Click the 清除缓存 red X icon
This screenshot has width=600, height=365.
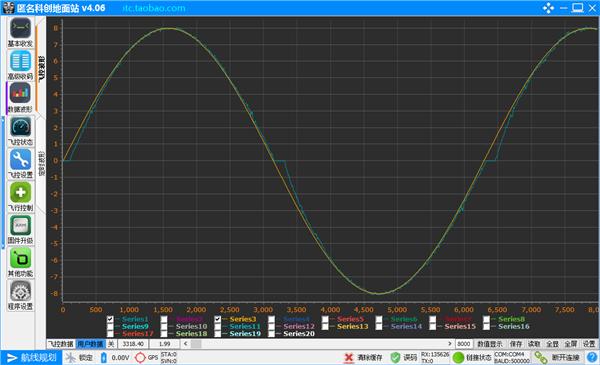click(x=349, y=358)
